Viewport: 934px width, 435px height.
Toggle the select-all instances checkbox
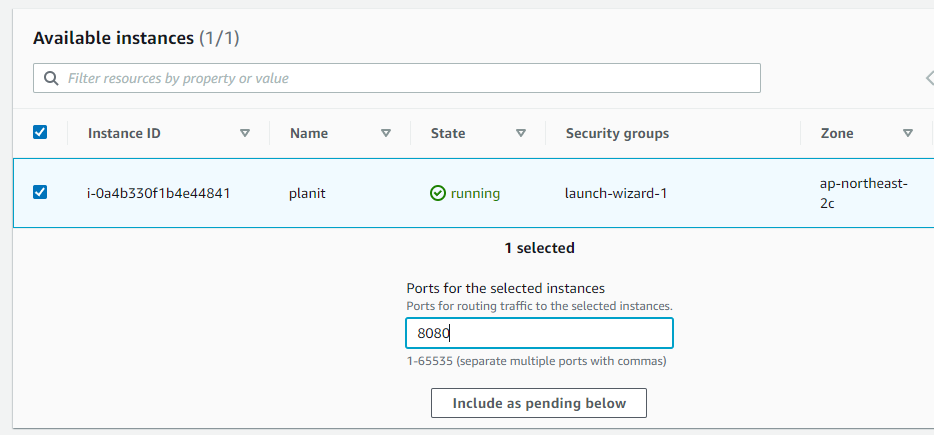[x=40, y=132]
